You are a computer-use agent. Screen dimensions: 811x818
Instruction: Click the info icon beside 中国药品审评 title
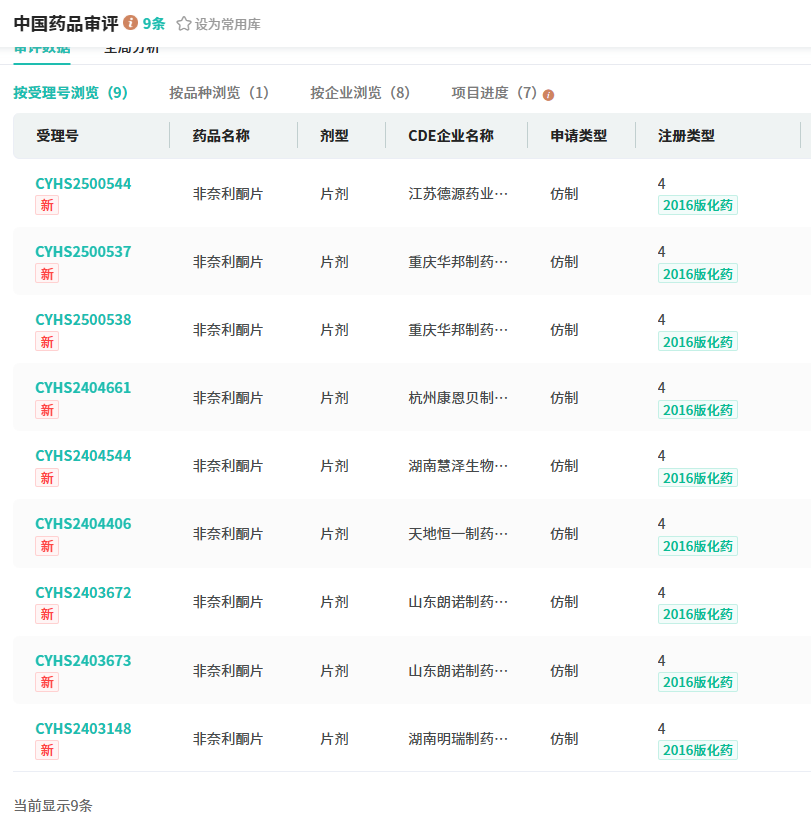tap(131, 23)
